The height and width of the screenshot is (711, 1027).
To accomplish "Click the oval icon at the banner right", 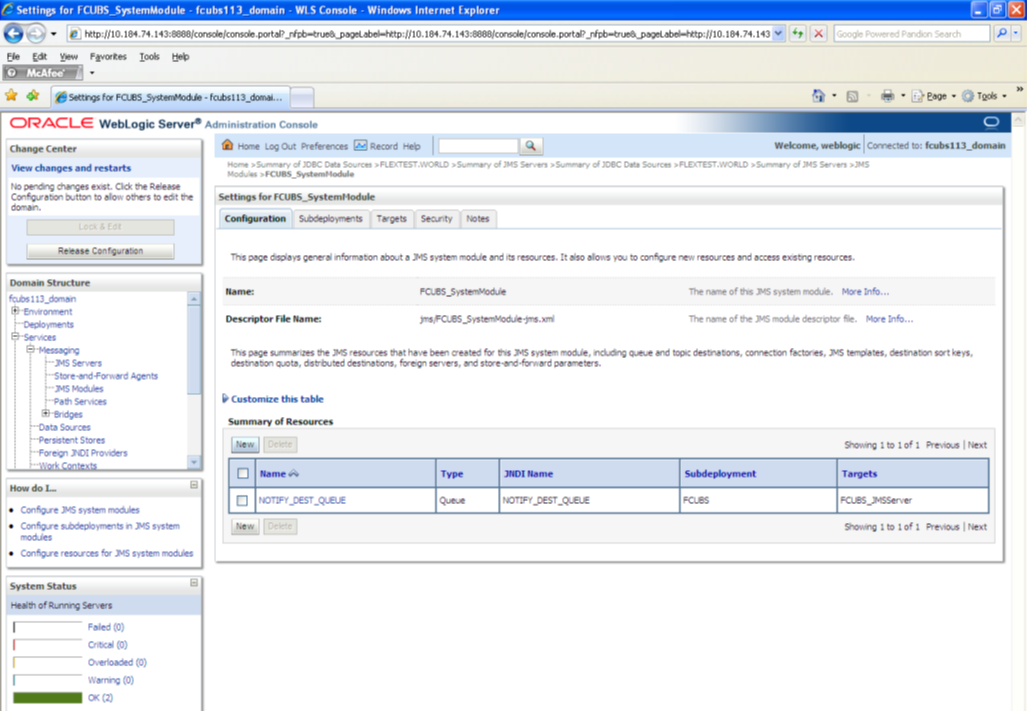I will point(991,122).
